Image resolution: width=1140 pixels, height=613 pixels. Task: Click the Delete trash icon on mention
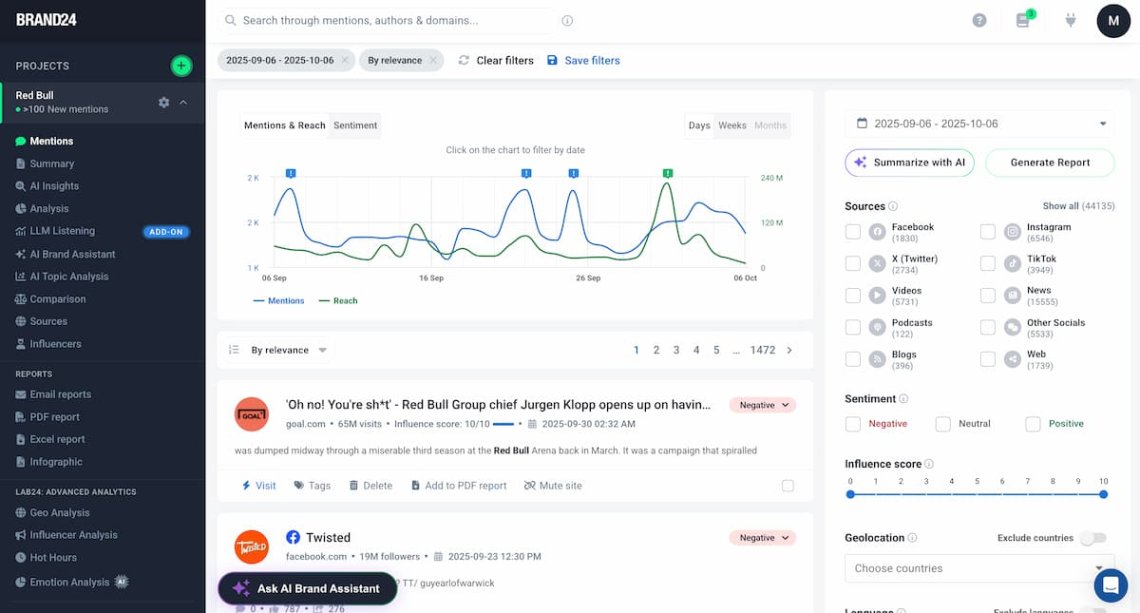click(354, 486)
